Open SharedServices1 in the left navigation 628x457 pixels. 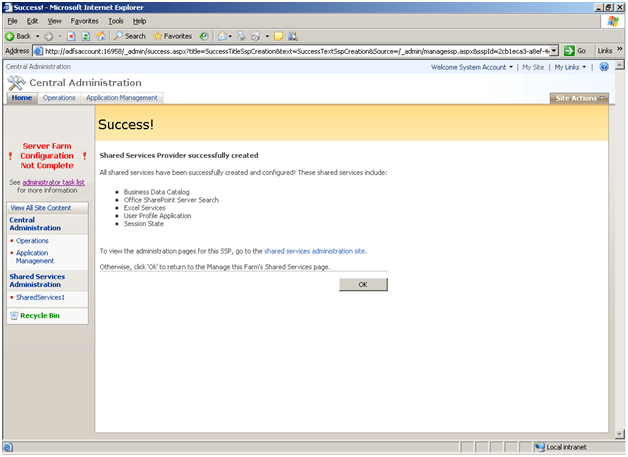pyautogui.click(x=40, y=297)
